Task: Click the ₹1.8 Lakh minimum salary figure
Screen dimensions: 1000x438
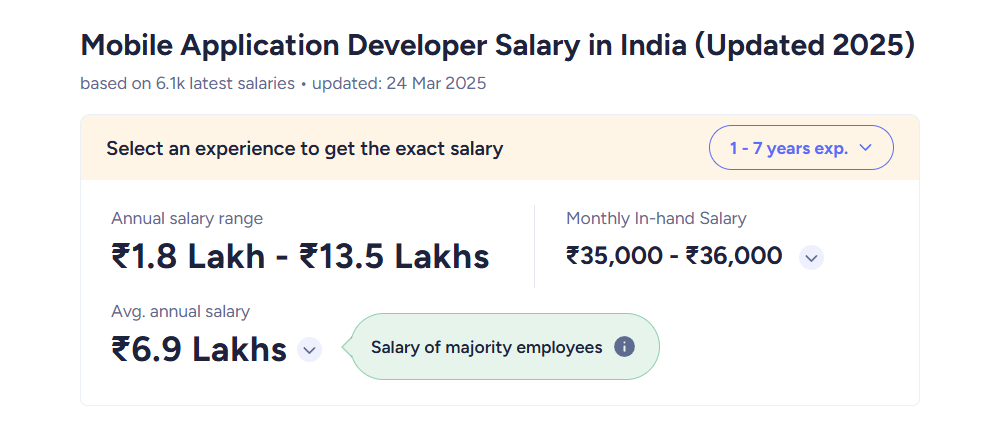Action: click(x=188, y=256)
